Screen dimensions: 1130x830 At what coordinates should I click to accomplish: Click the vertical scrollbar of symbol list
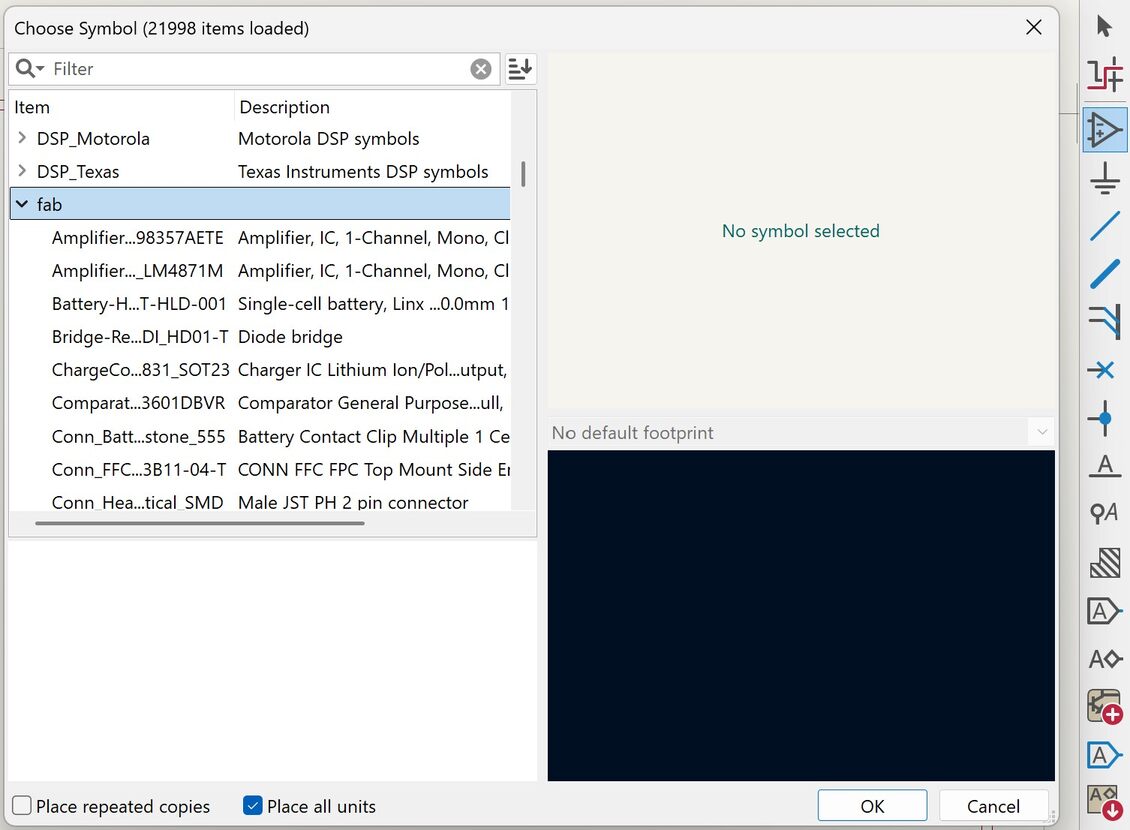point(523,174)
